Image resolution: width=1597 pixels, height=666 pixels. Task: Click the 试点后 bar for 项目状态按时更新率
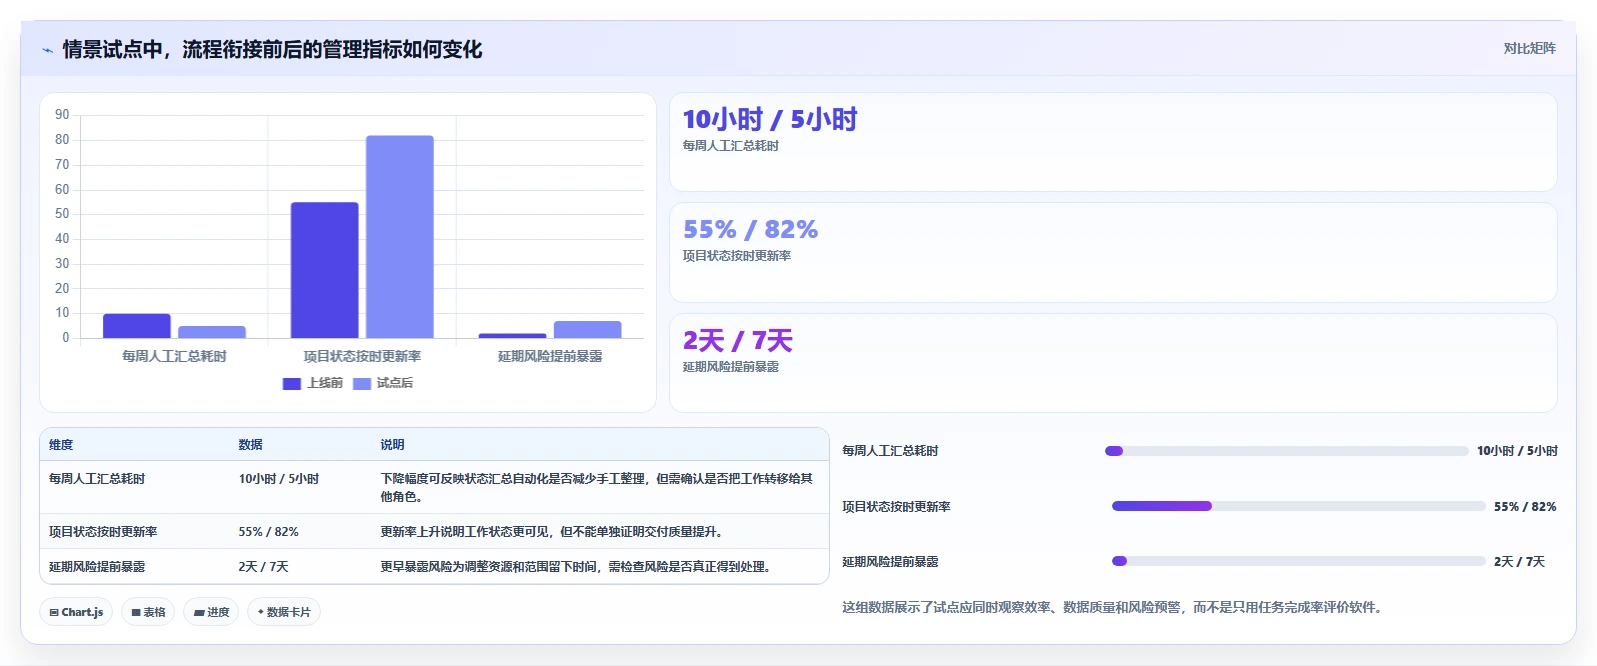pyautogui.click(x=400, y=237)
